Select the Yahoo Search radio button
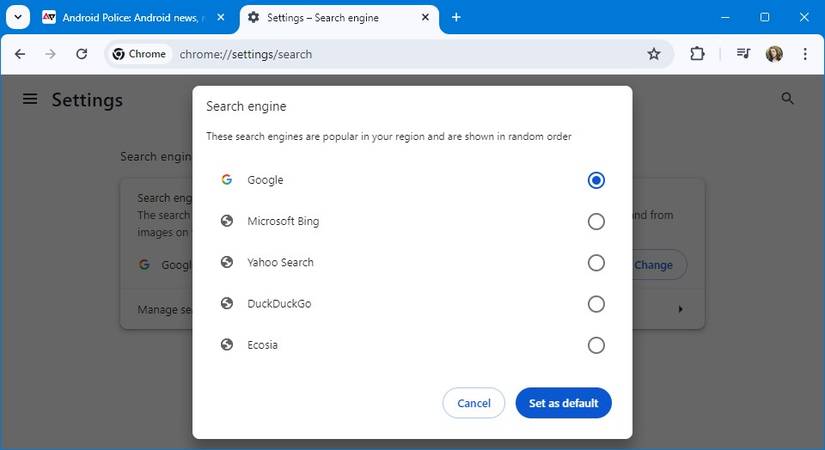 click(596, 263)
